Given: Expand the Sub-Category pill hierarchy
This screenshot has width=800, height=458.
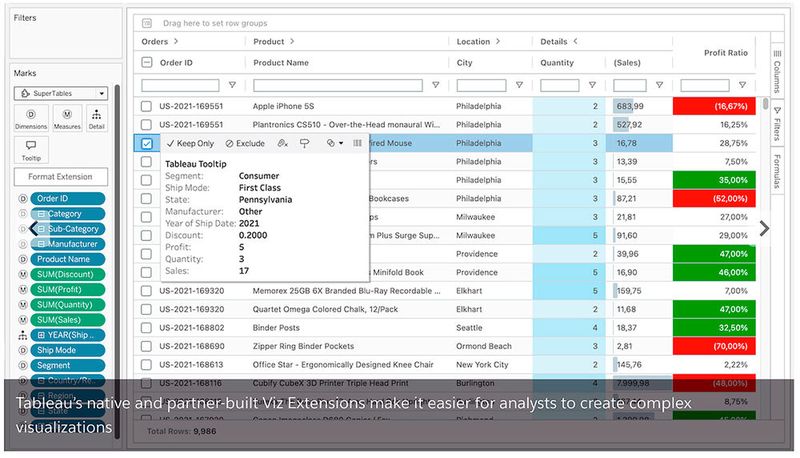Looking at the screenshot, I should [x=41, y=229].
